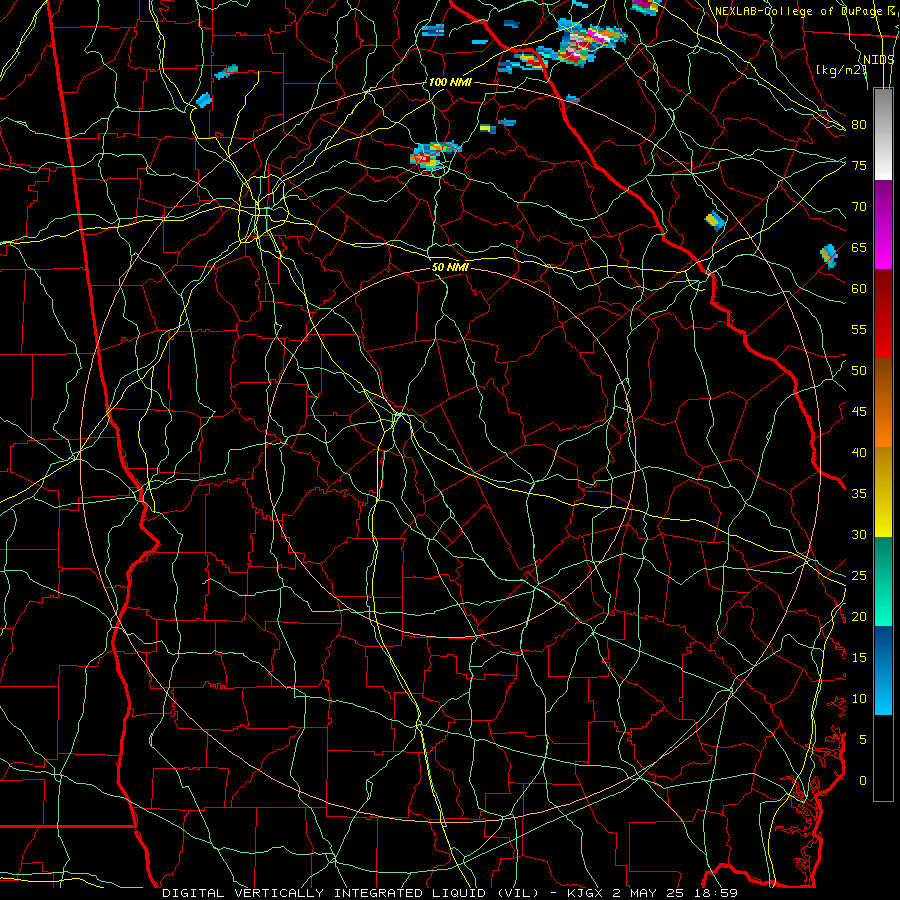Click the "40" scale value
This screenshot has width=900, height=900.
[859, 452]
